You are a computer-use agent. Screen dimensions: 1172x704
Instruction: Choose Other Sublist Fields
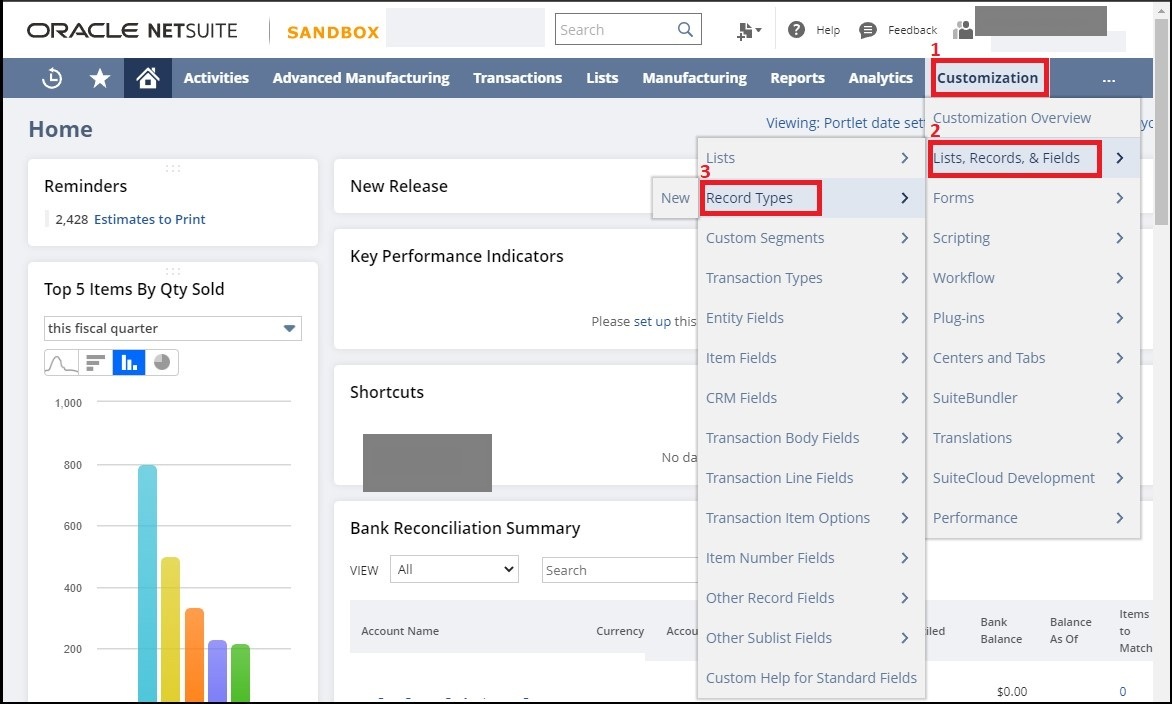pos(768,638)
